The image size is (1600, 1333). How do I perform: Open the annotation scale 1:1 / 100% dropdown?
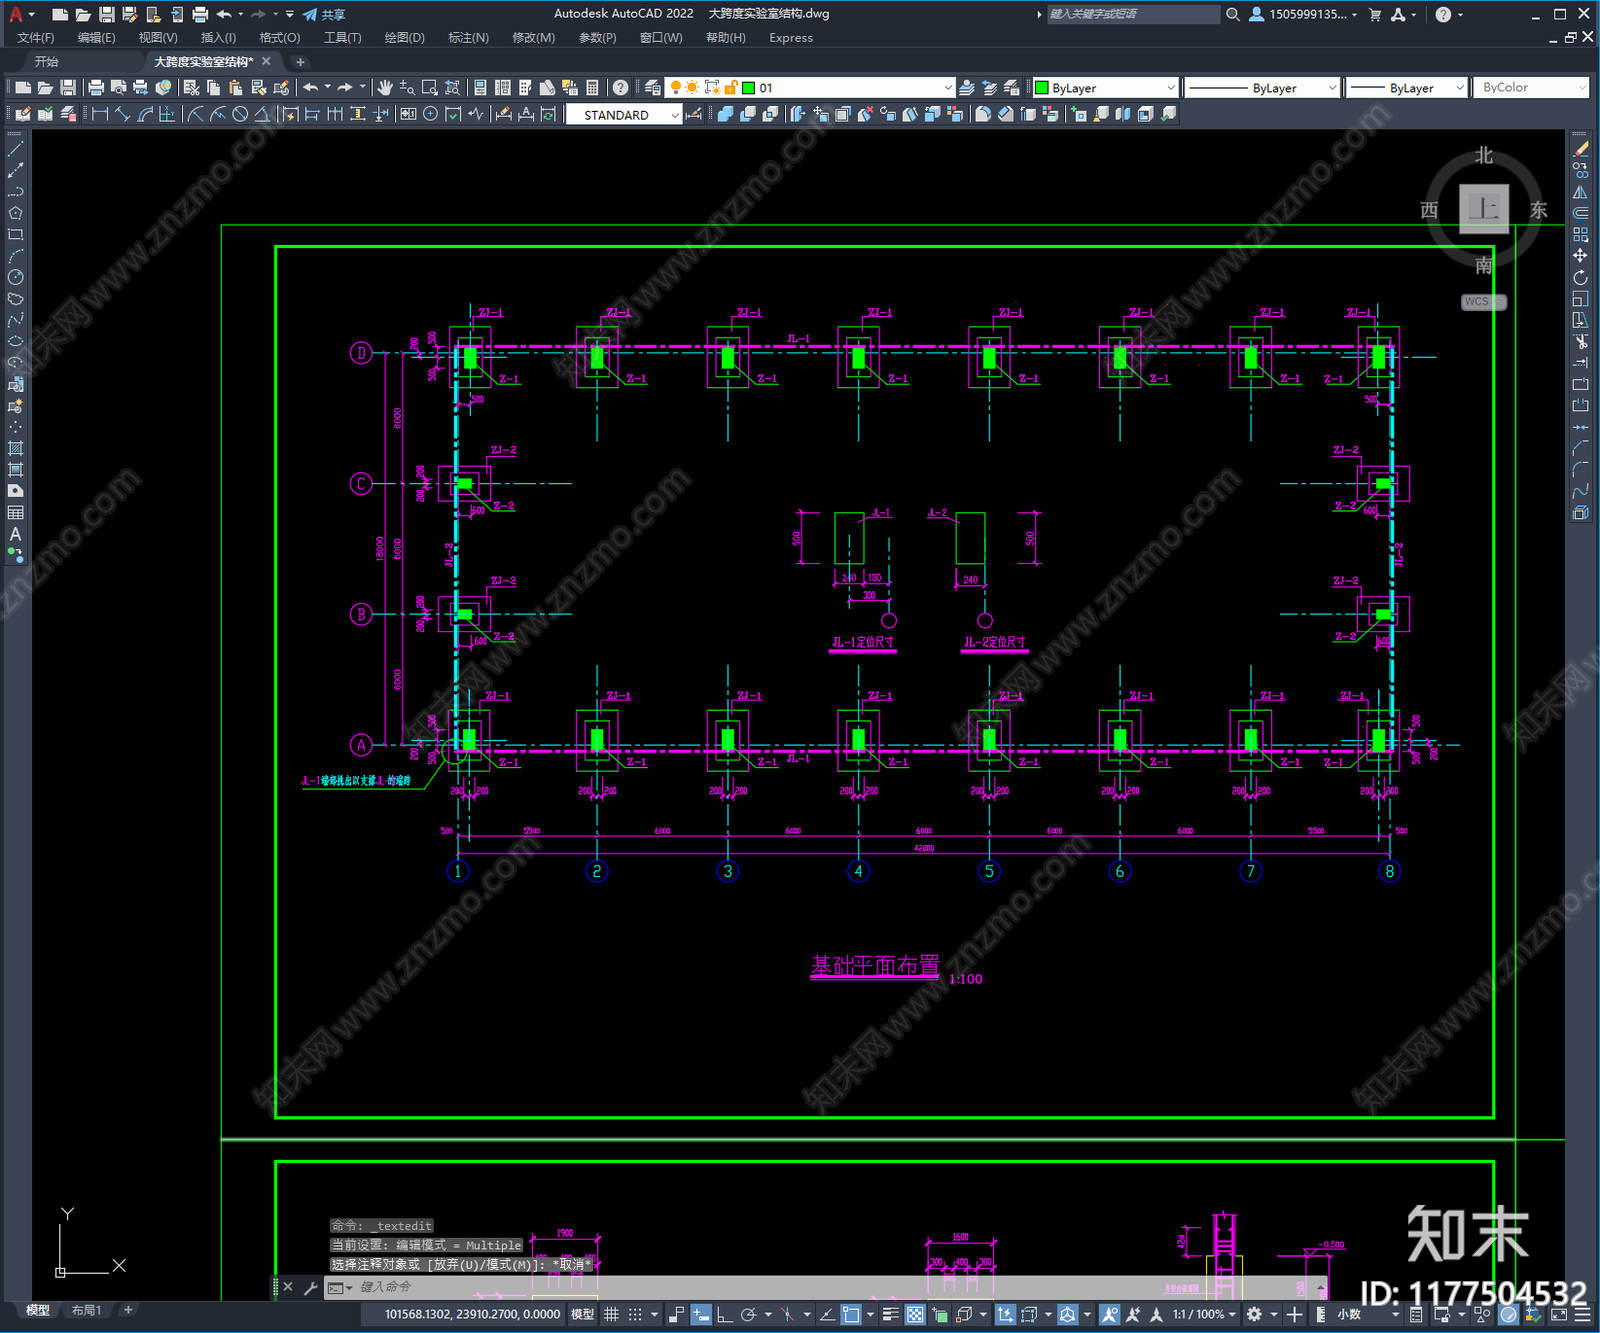(x=1205, y=1314)
